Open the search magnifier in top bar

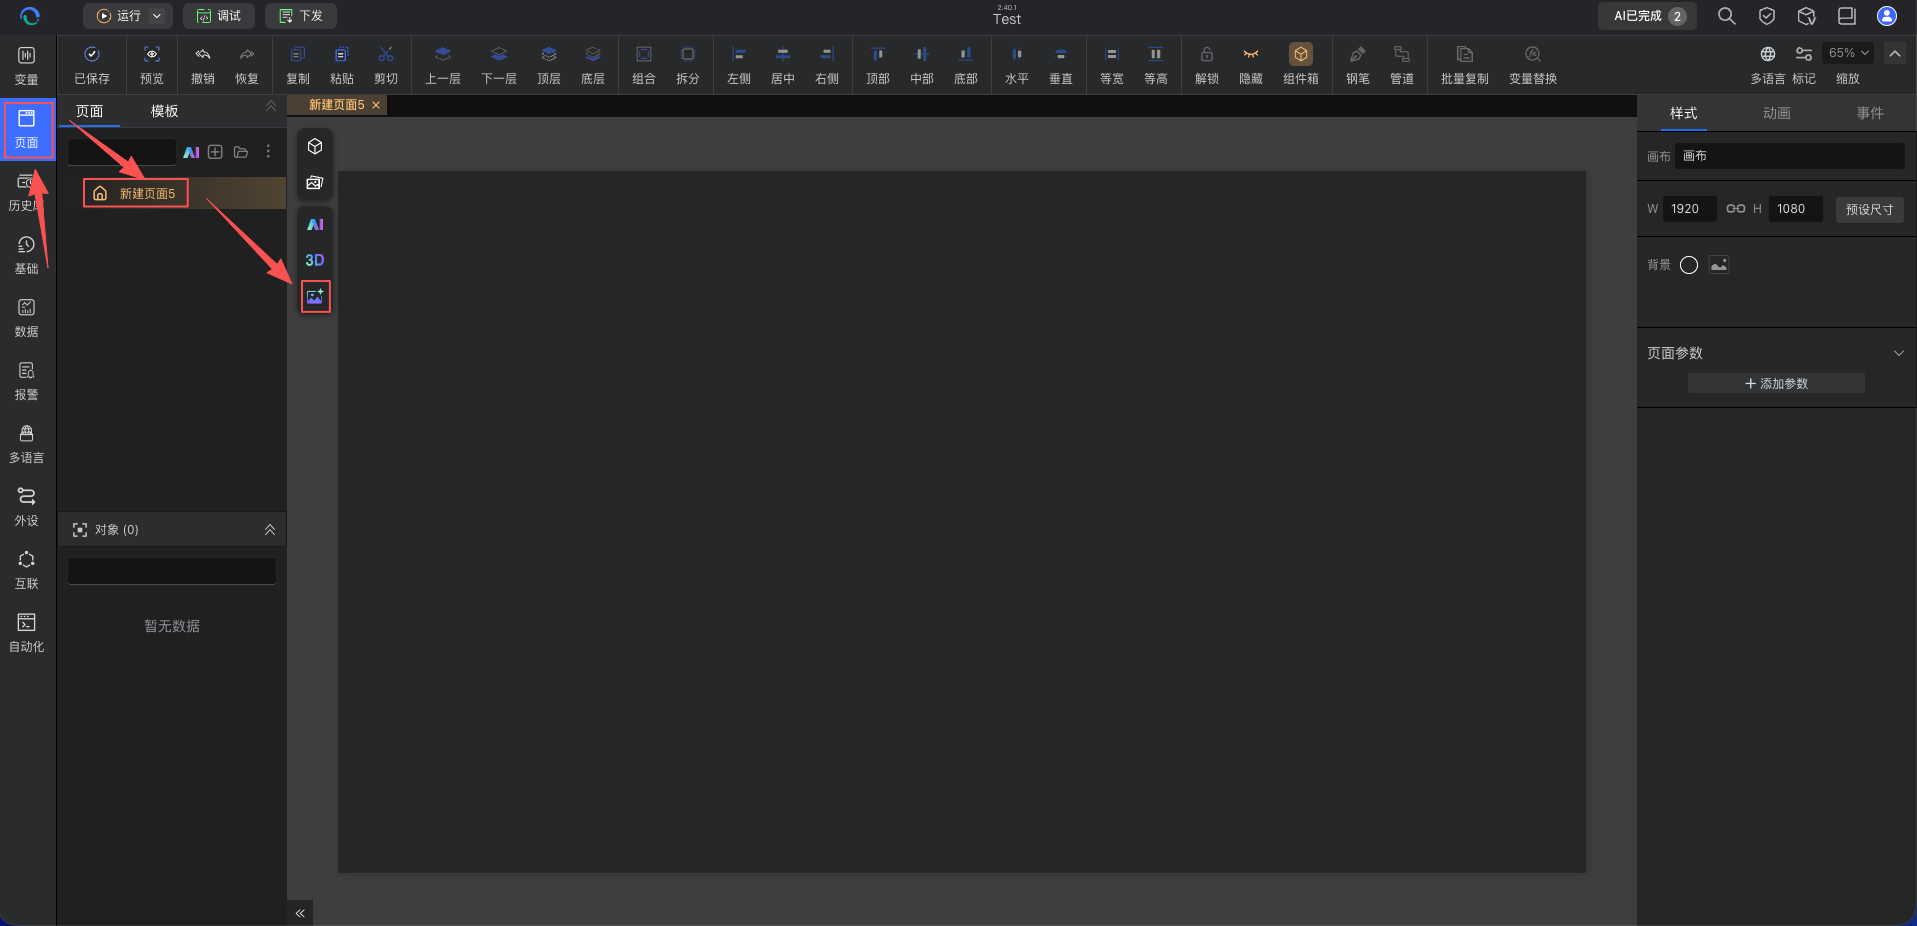[1726, 16]
